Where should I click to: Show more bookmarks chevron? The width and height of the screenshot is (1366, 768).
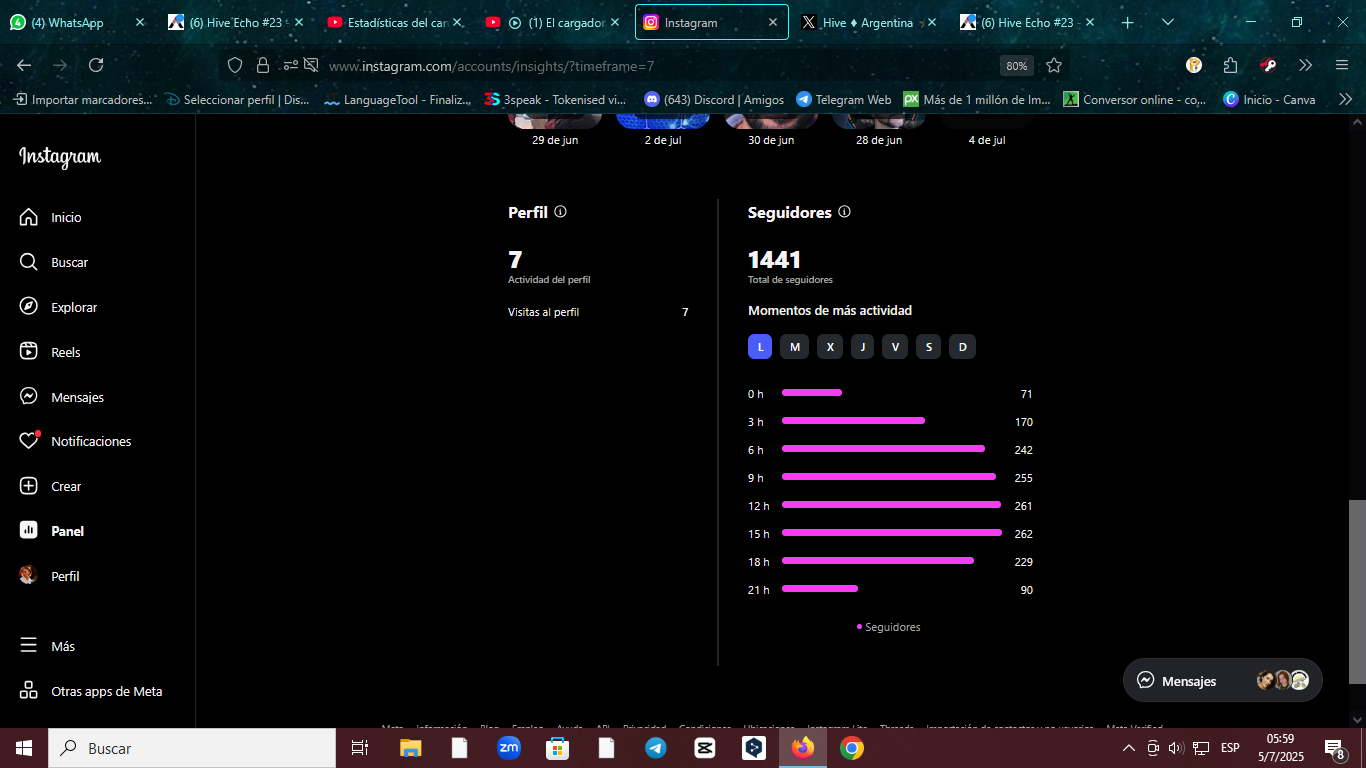(1345, 99)
